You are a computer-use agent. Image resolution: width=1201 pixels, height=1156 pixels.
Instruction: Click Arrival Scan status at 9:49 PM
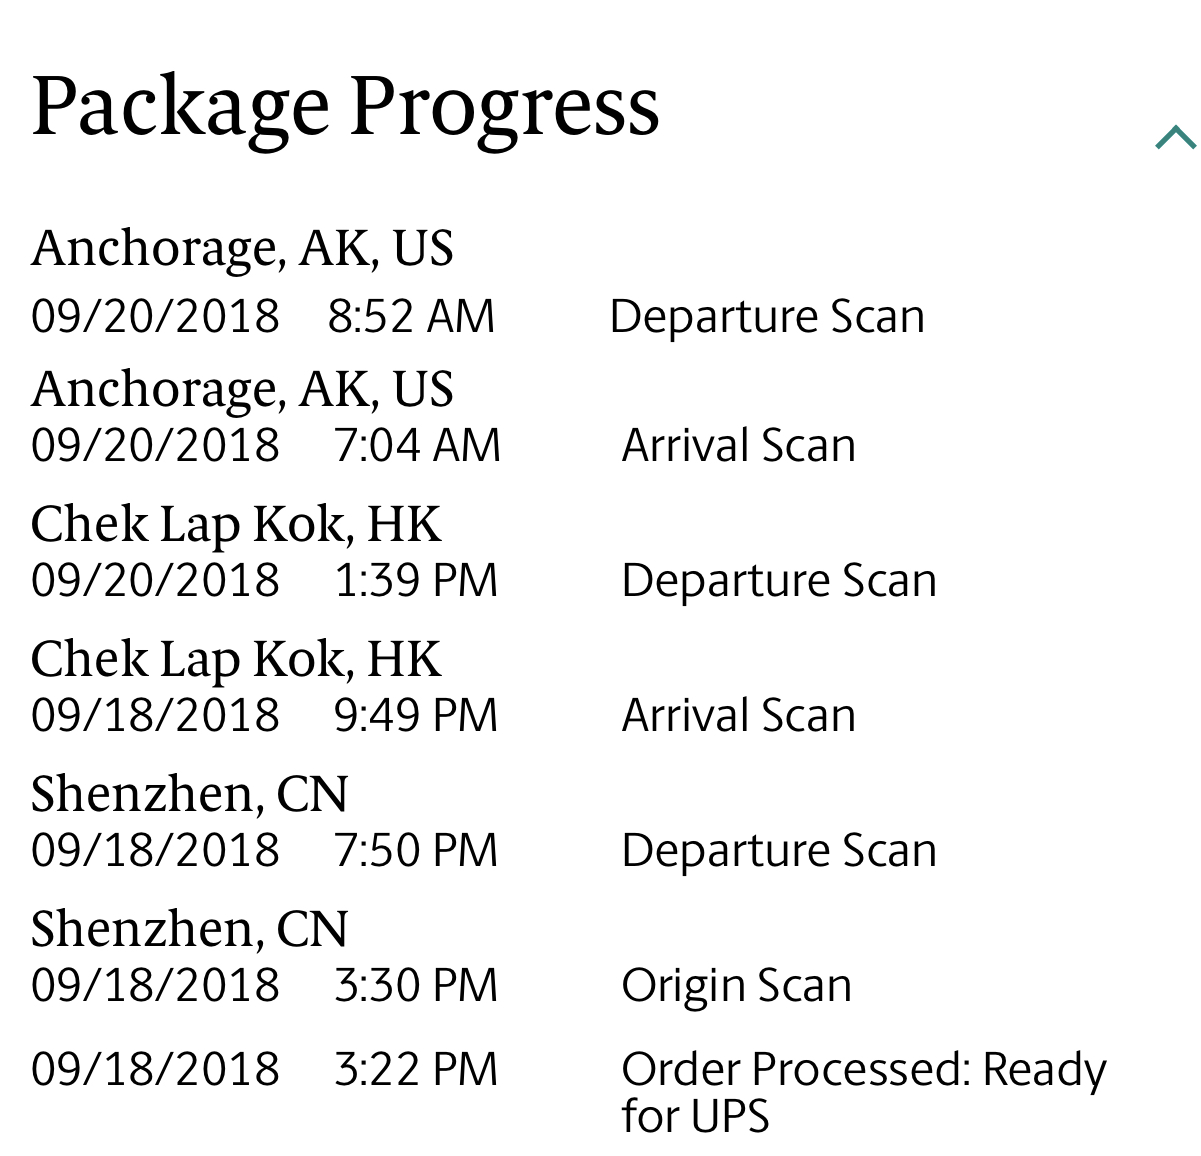738,715
